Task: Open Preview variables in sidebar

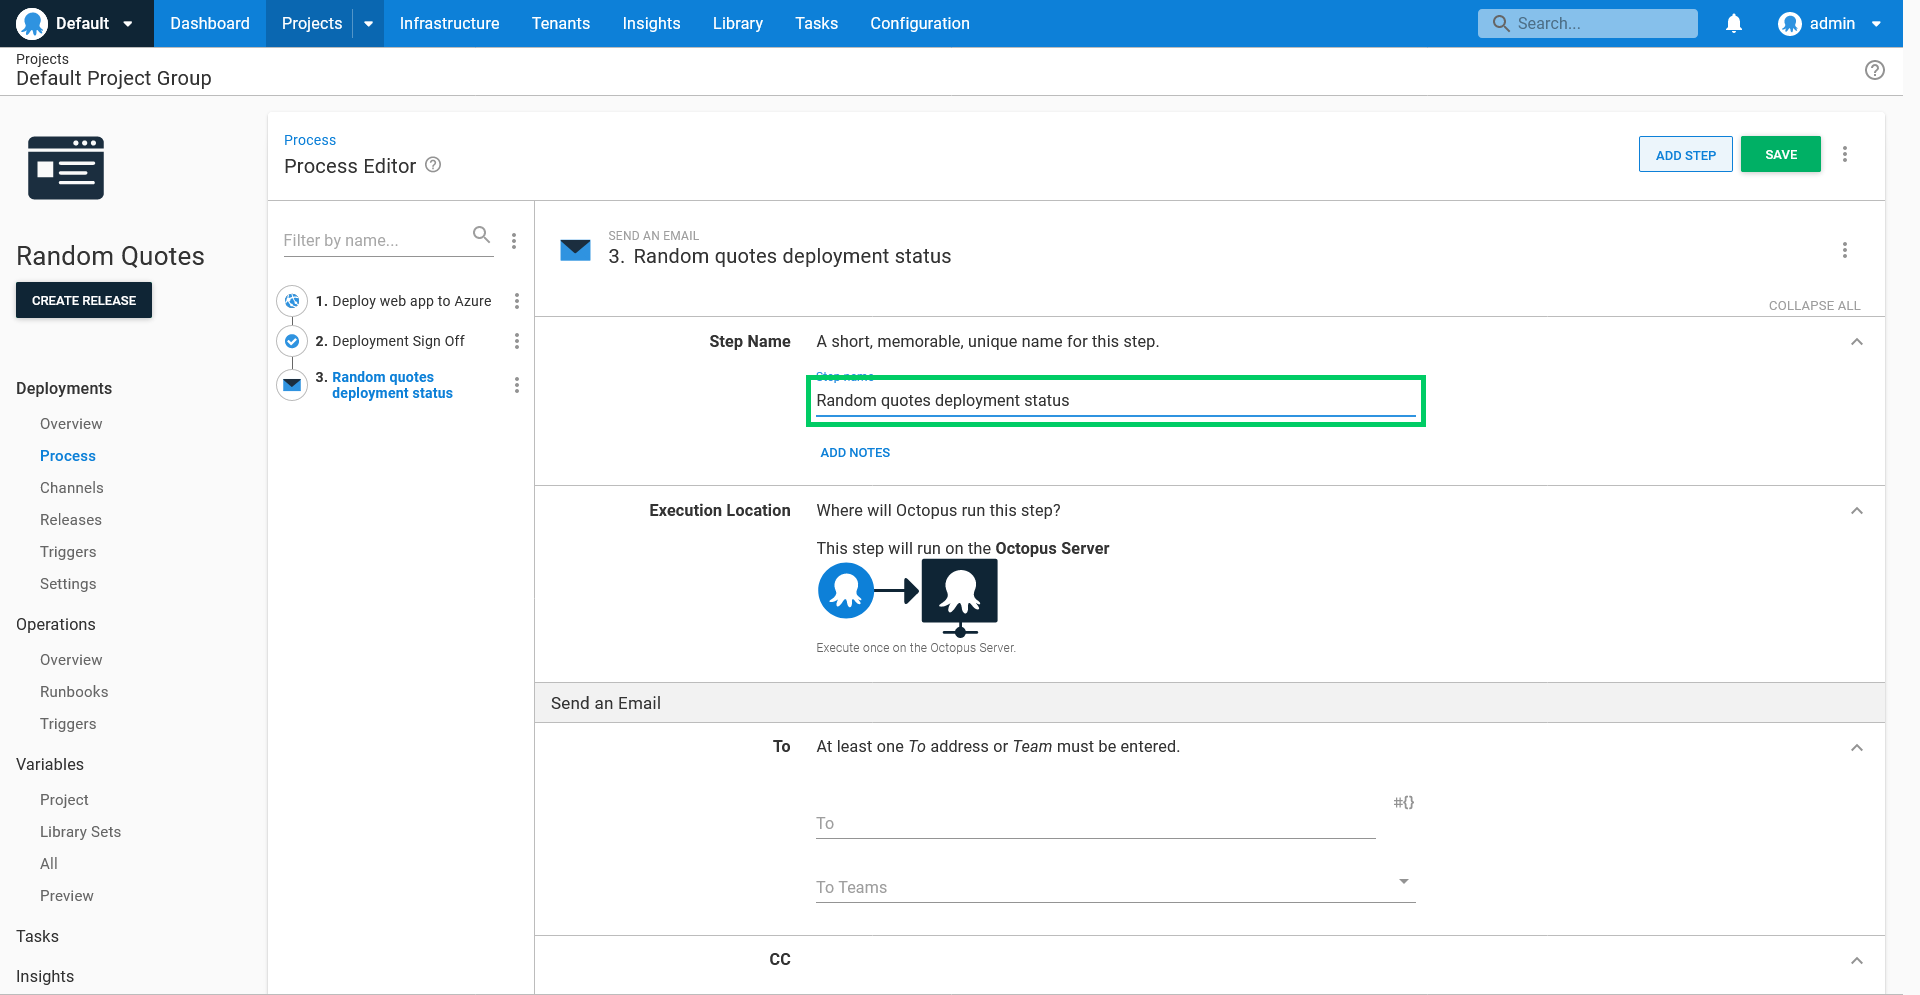Action: click(x=67, y=896)
